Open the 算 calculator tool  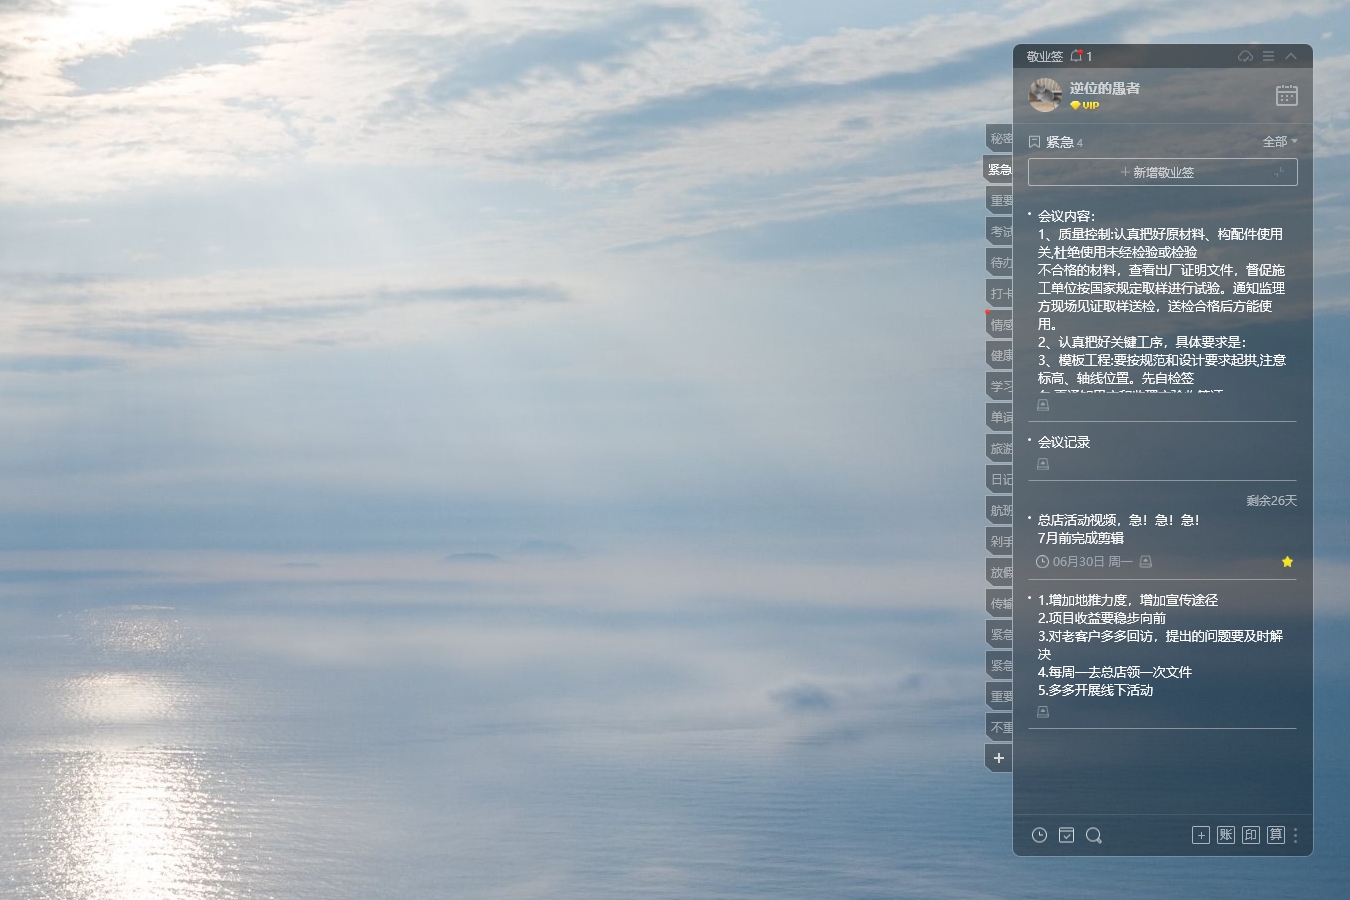[x=1276, y=835]
